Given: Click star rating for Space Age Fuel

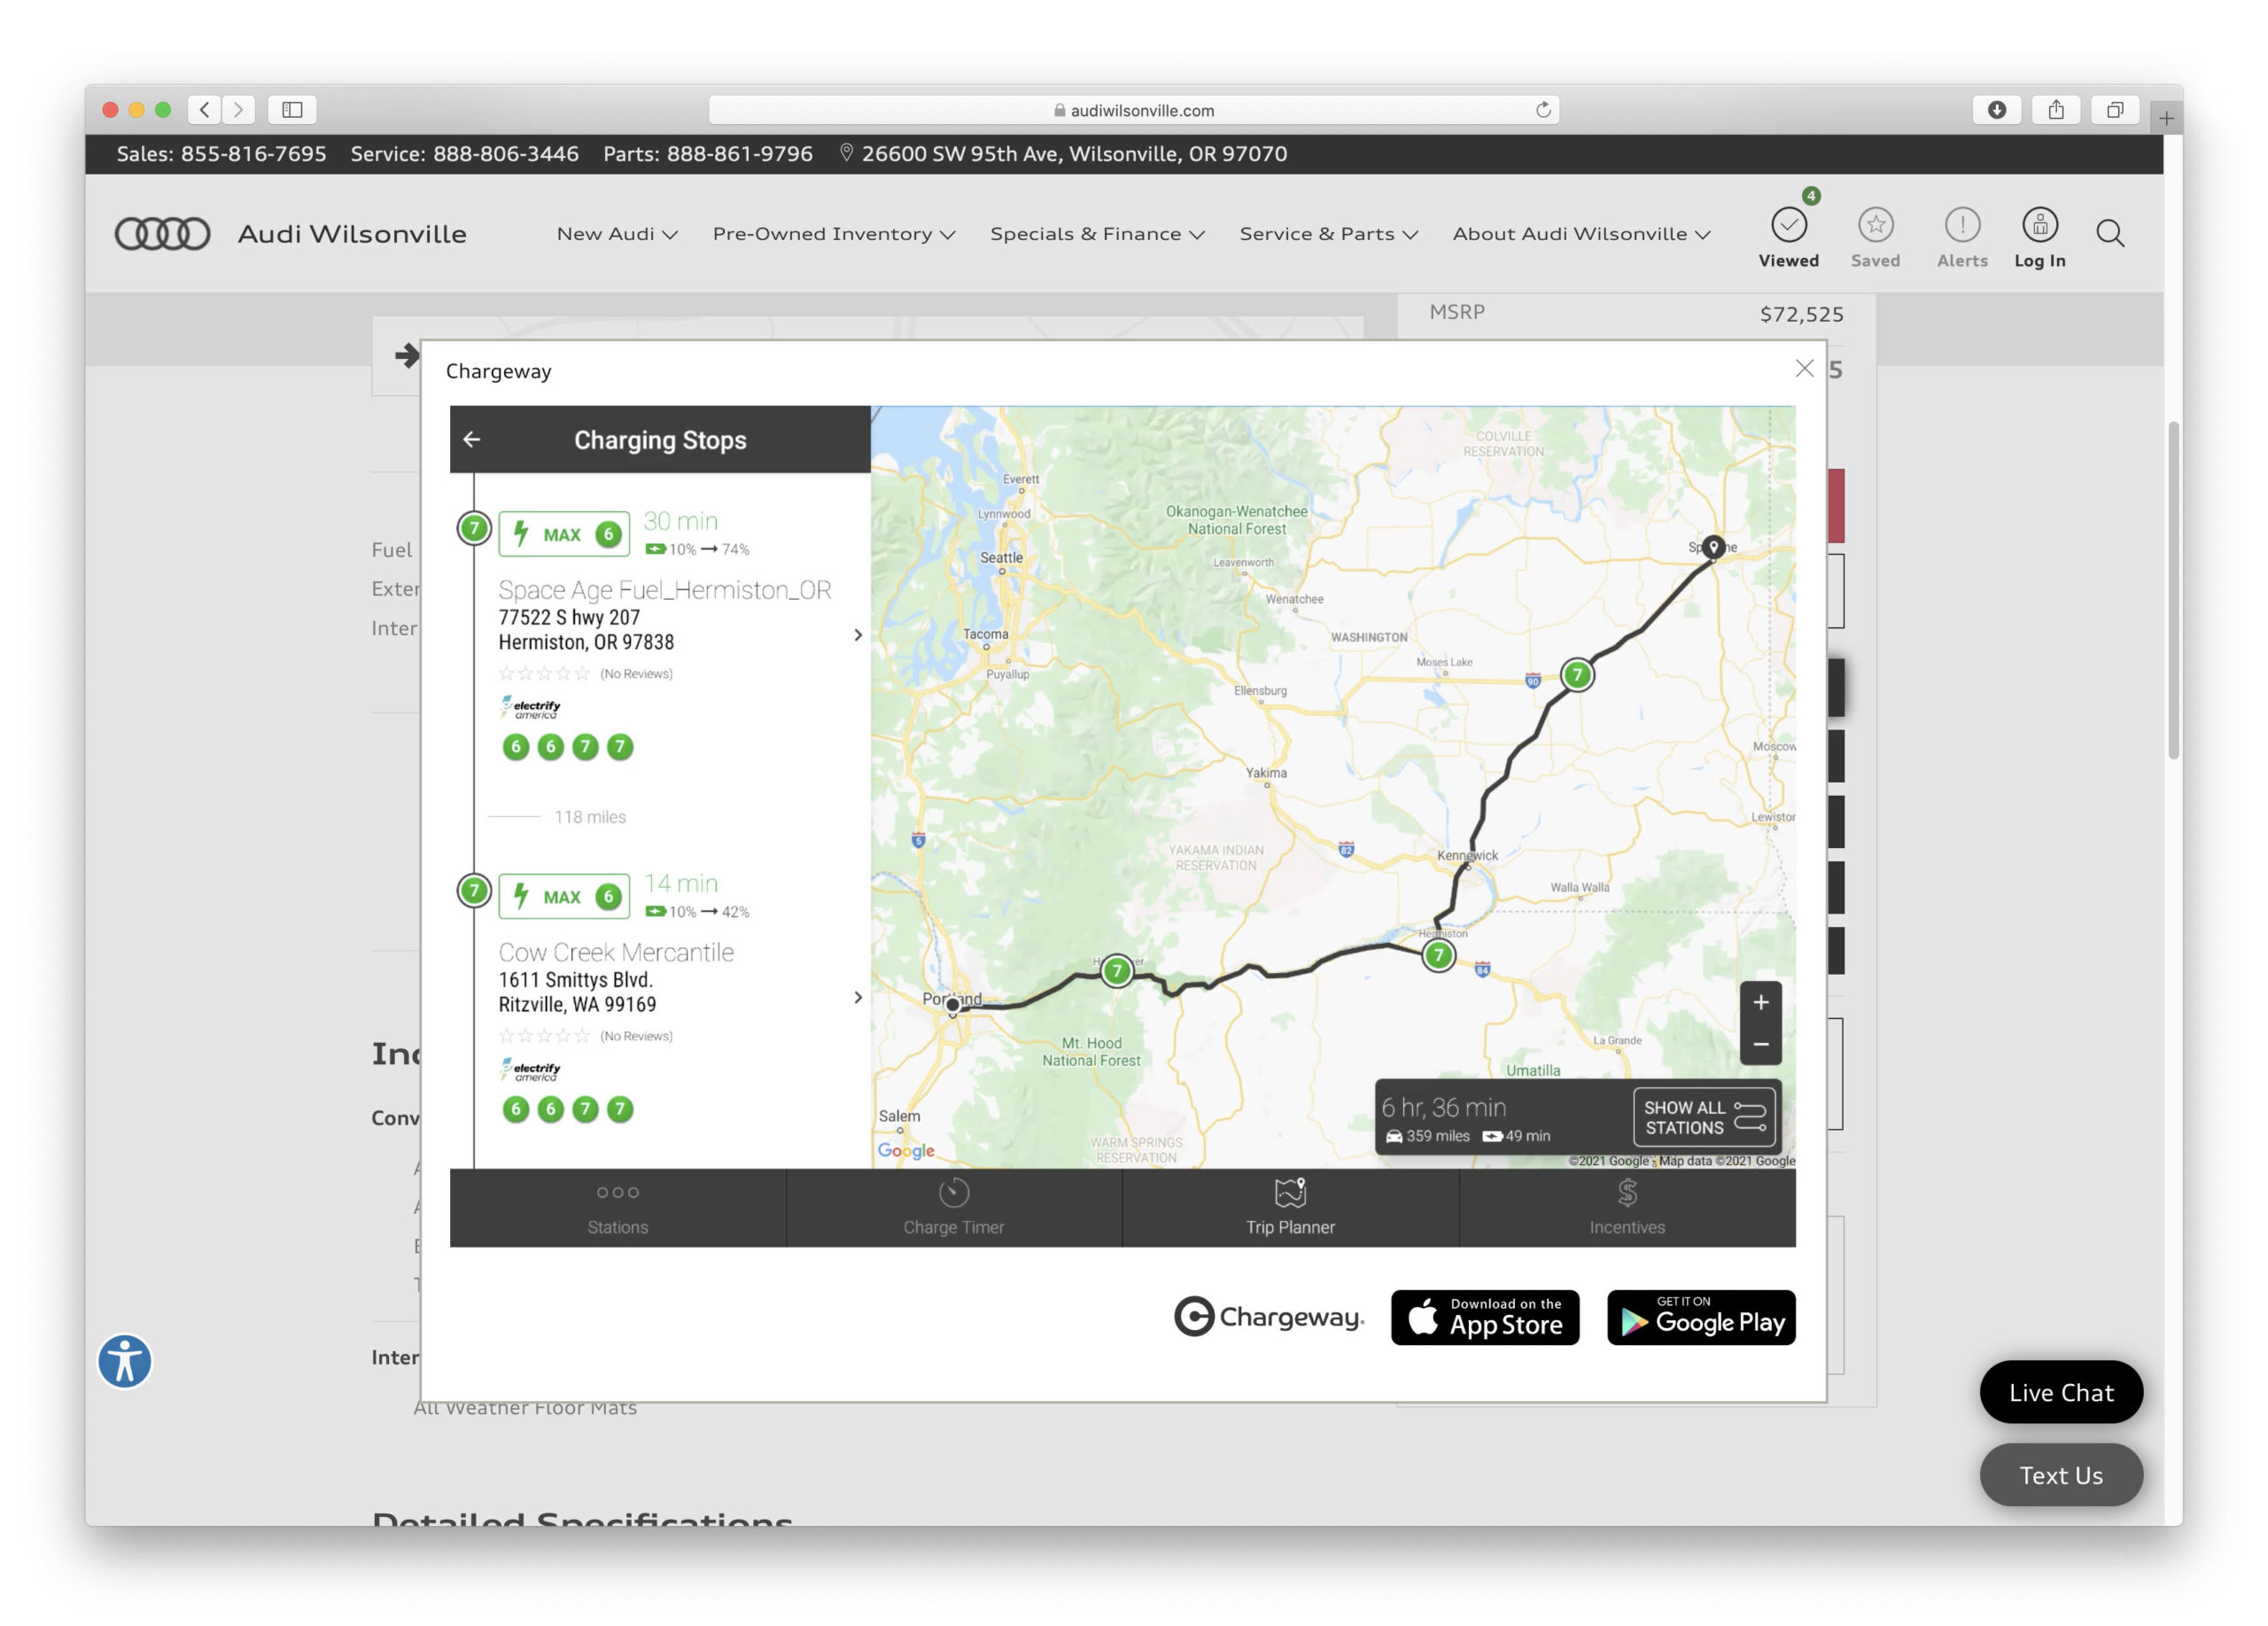Looking at the screenshot, I should (x=544, y=673).
